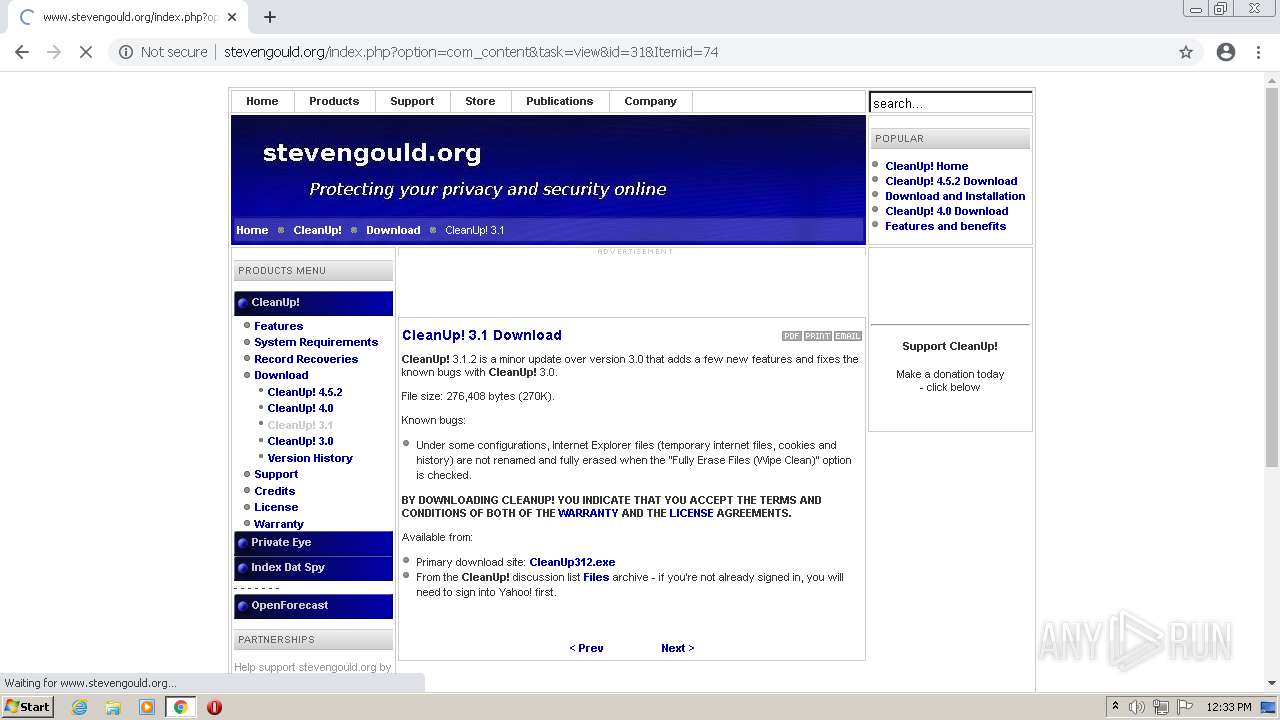
Task: Open the red security taskbar icon
Action: click(214, 707)
